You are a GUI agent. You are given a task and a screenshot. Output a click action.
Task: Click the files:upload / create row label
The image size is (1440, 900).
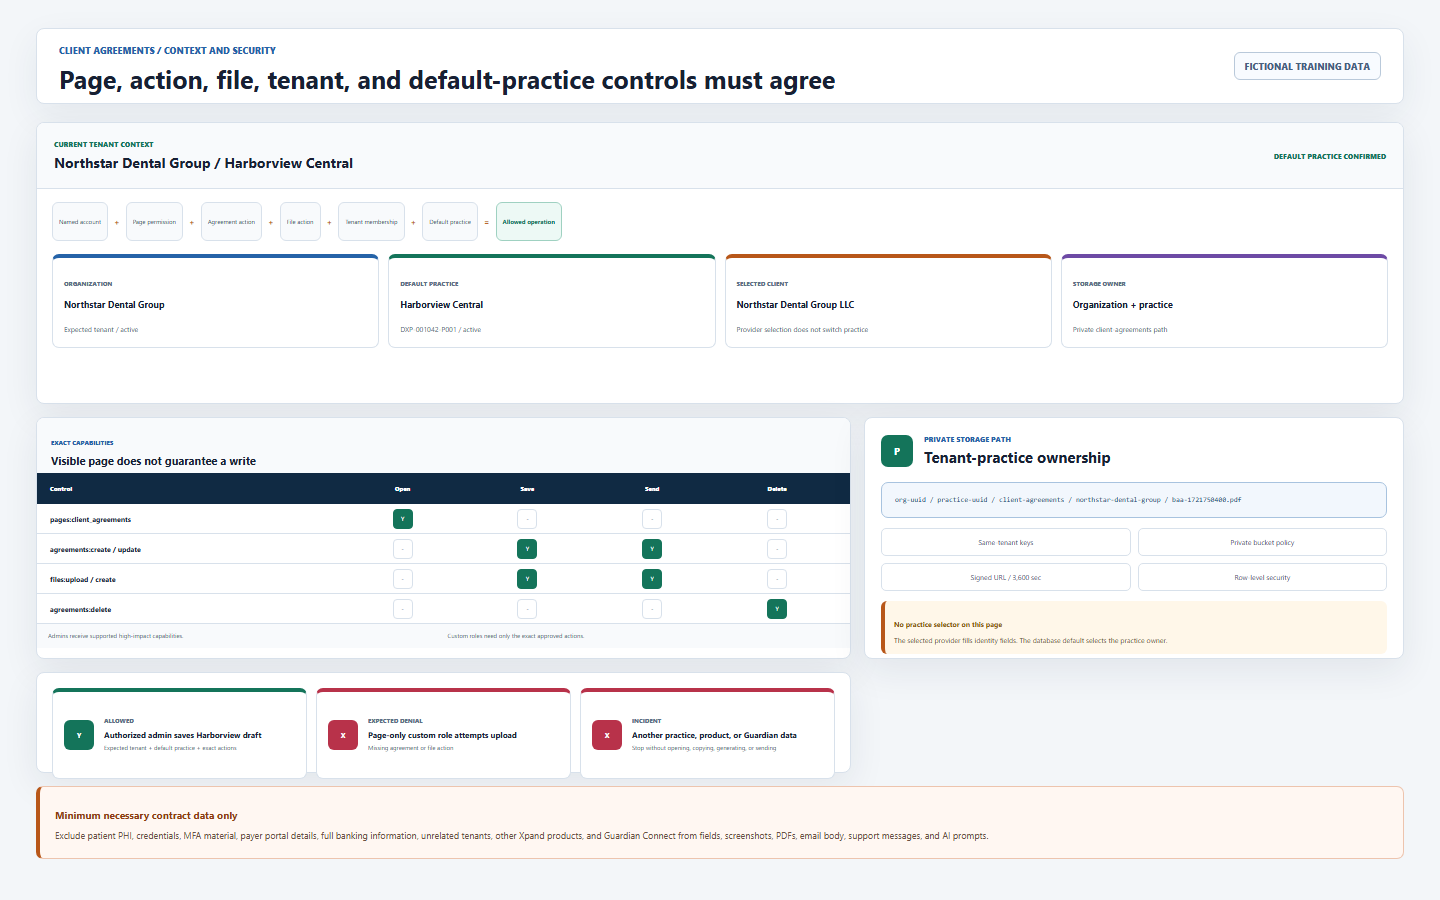point(82,580)
